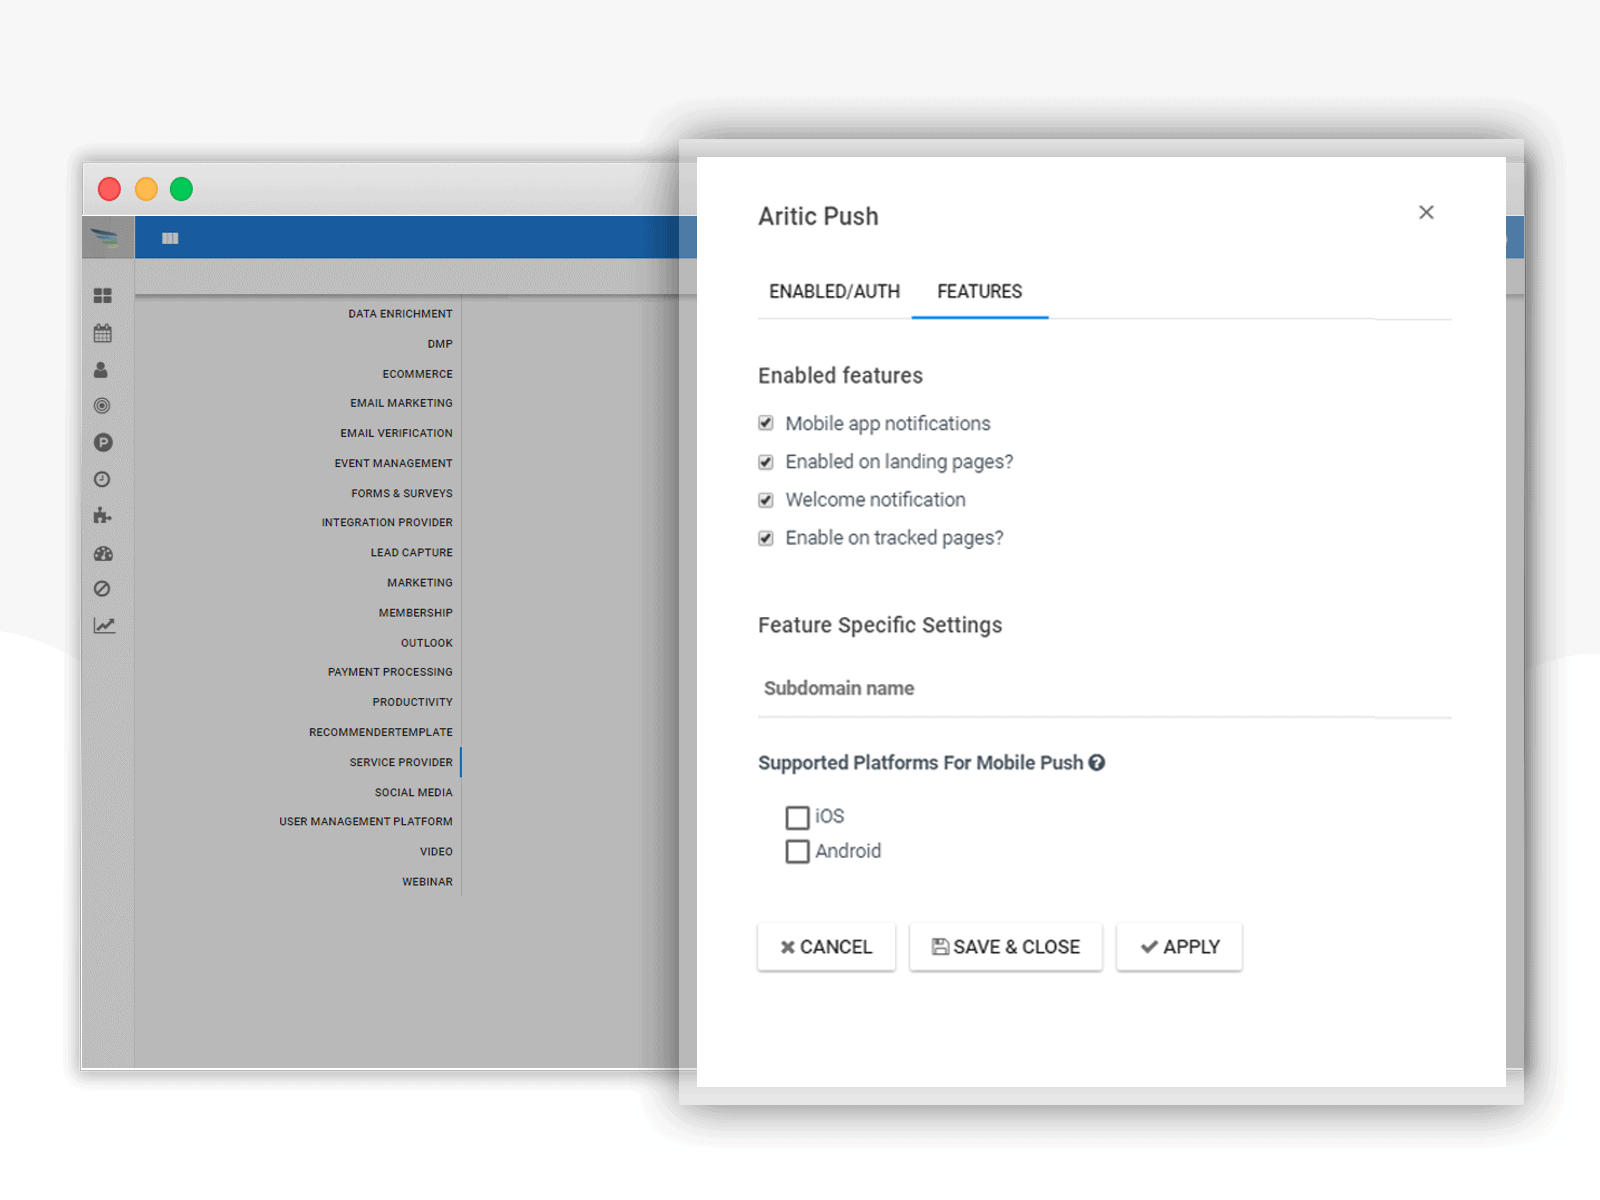This screenshot has height=1200, width=1600.
Task: Click the yellow macOS minimize button
Action: 146,189
